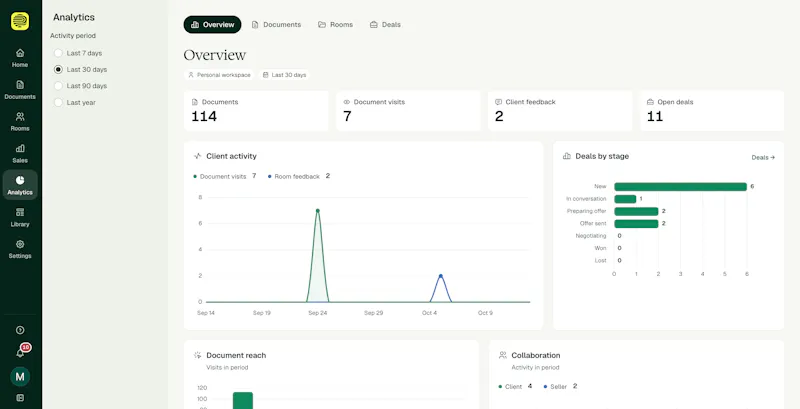Open Home in the sidebar
800x409 pixels.
click(x=20, y=58)
